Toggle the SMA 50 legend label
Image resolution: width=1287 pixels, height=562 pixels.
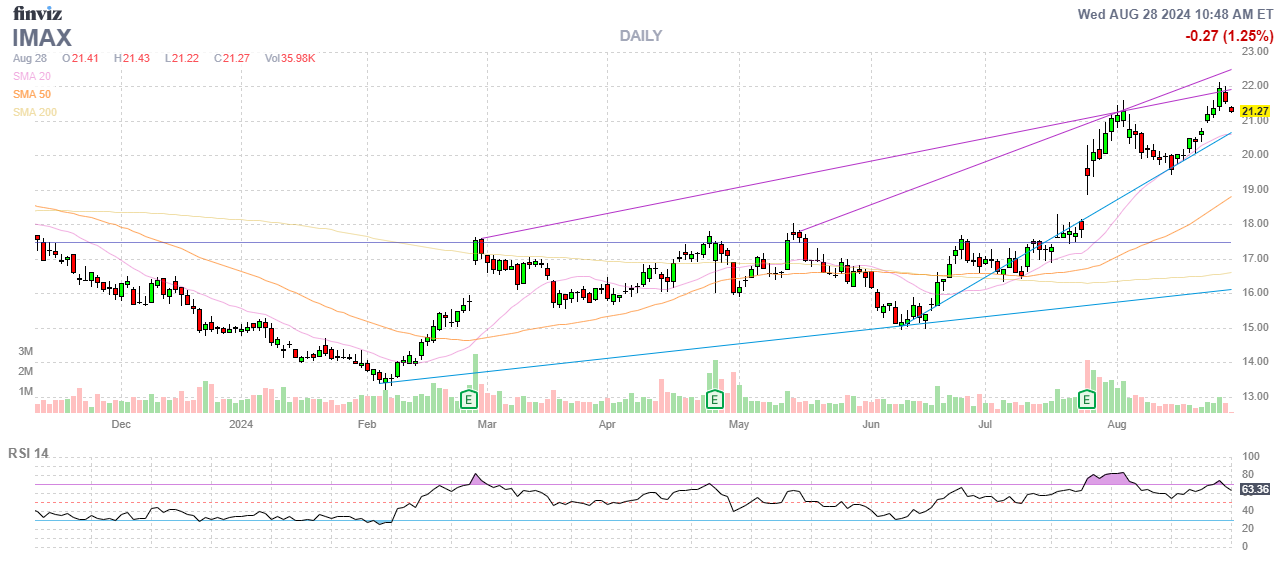pyautogui.click(x=32, y=94)
